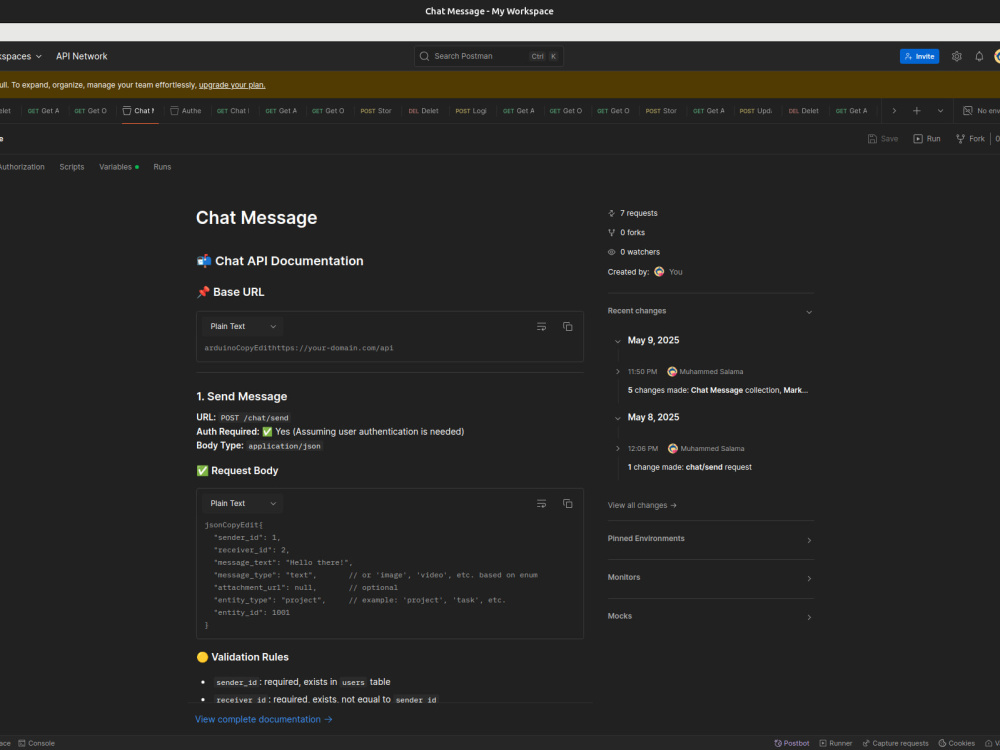
Task: Fork the collection
Action: coord(970,138)
